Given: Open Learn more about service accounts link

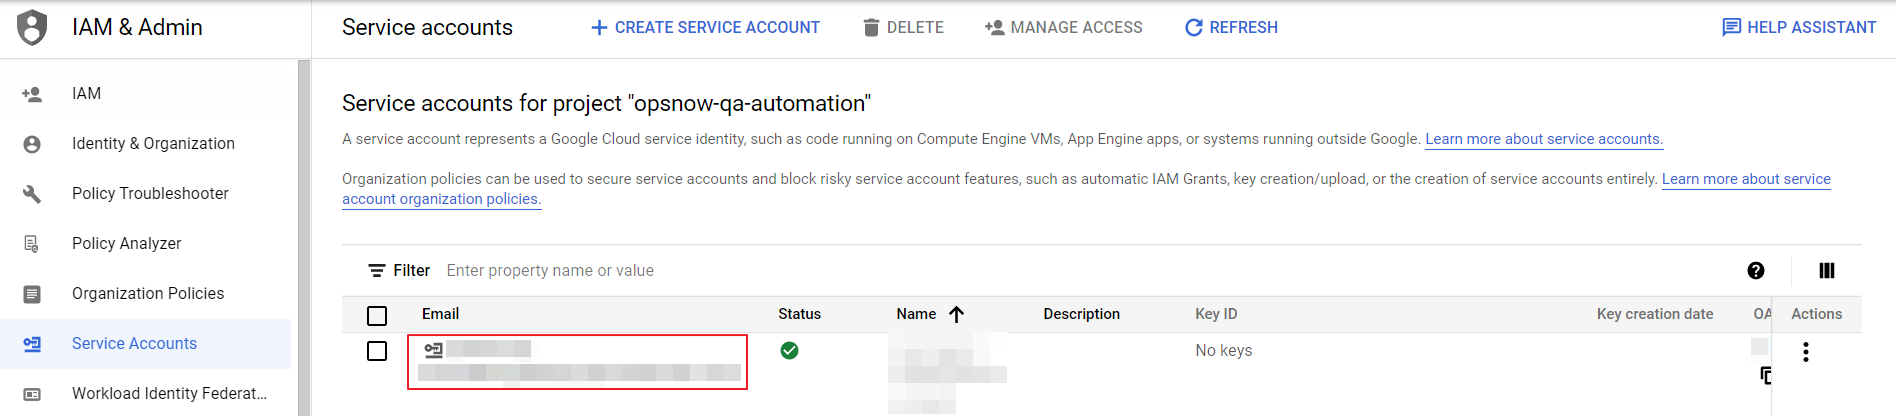Looking at the screenshot, I should click(1543, 139).
